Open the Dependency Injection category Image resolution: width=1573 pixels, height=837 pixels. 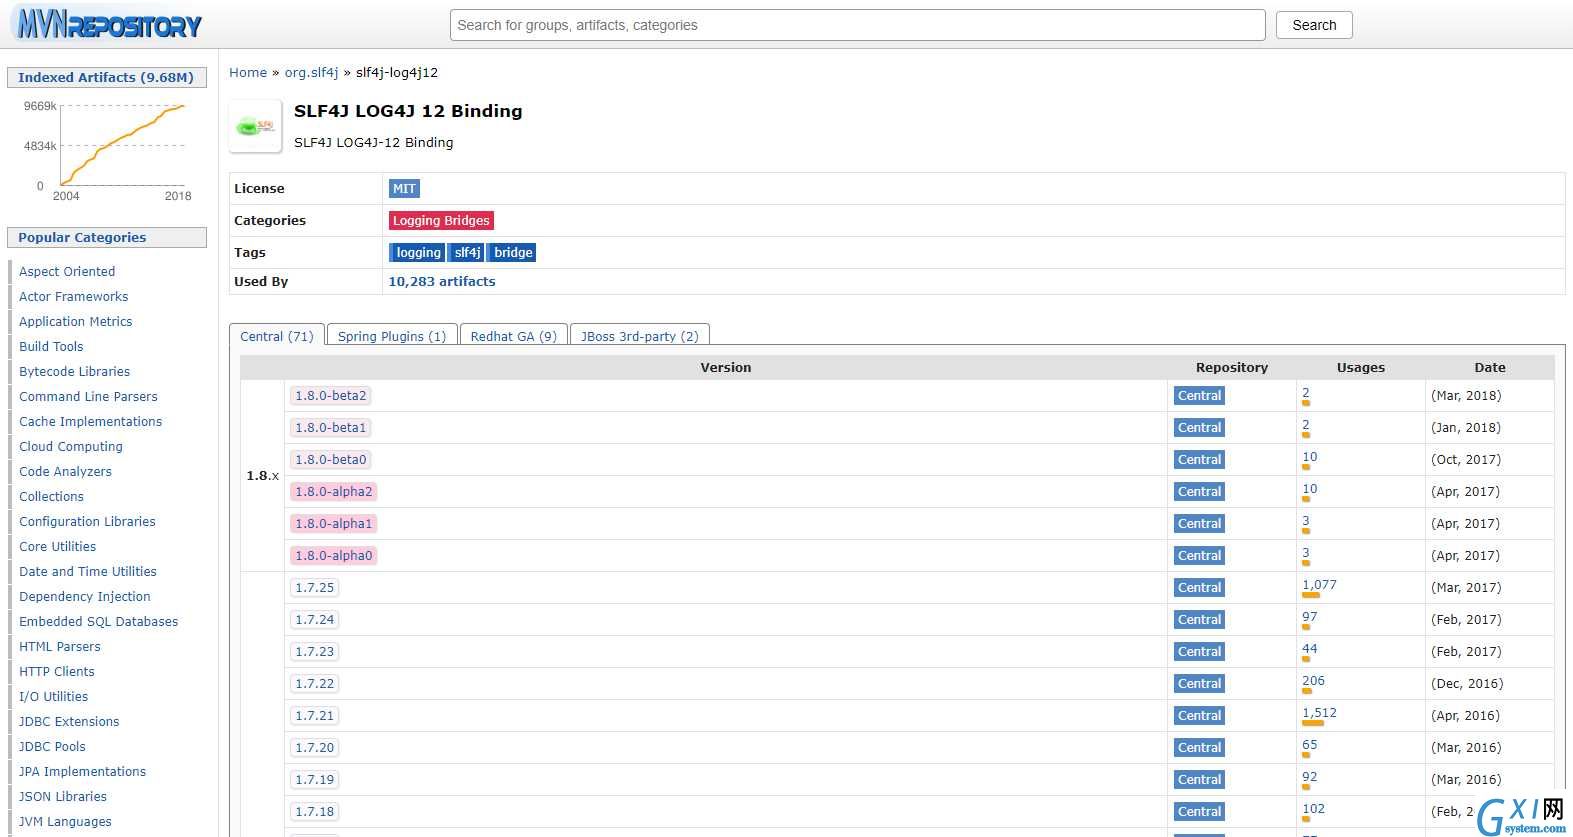point(85,597)
